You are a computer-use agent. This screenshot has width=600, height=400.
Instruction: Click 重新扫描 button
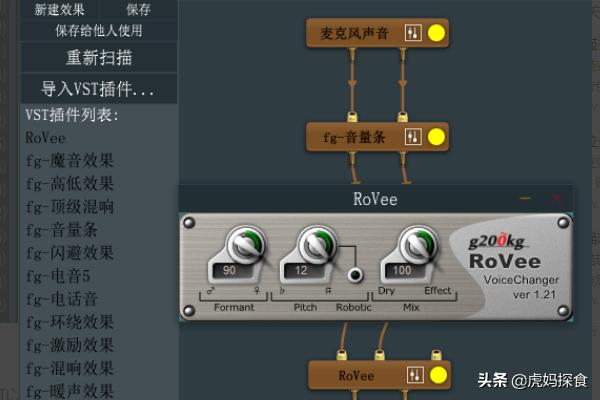[99, 58]
